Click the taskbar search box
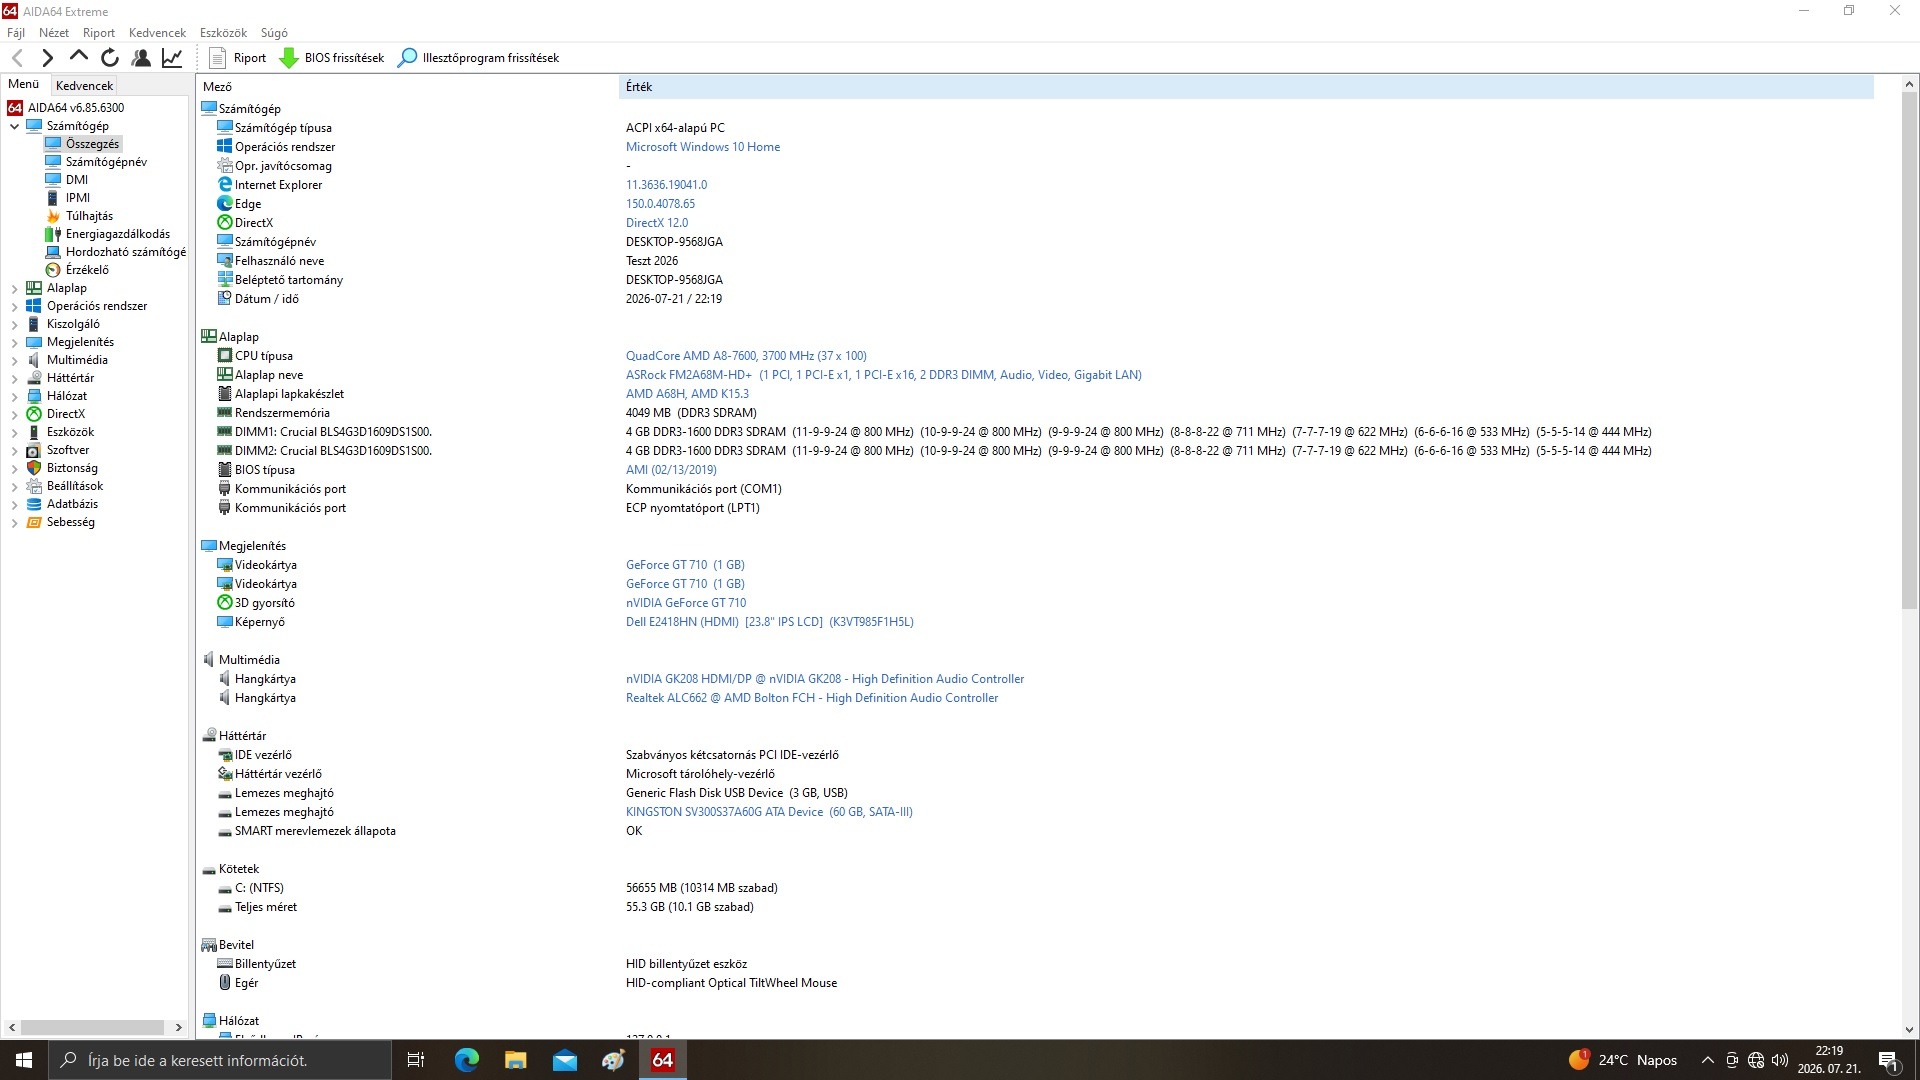Viewport: 1920px width, 1080px height. pos(220,1060)
